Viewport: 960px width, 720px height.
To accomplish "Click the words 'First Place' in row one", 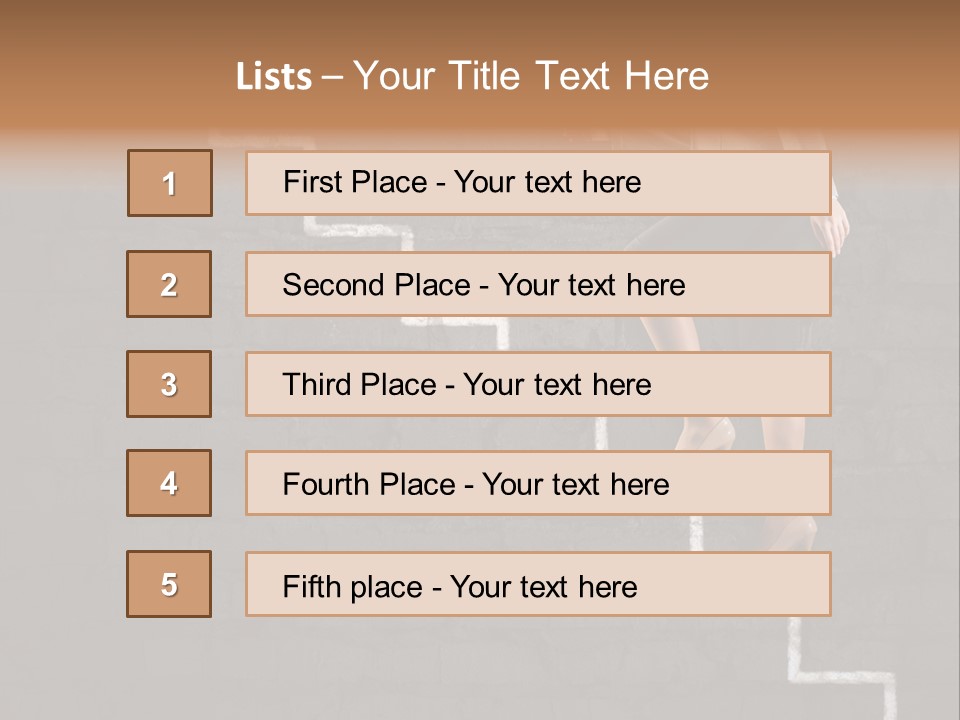I will [355, 182].
